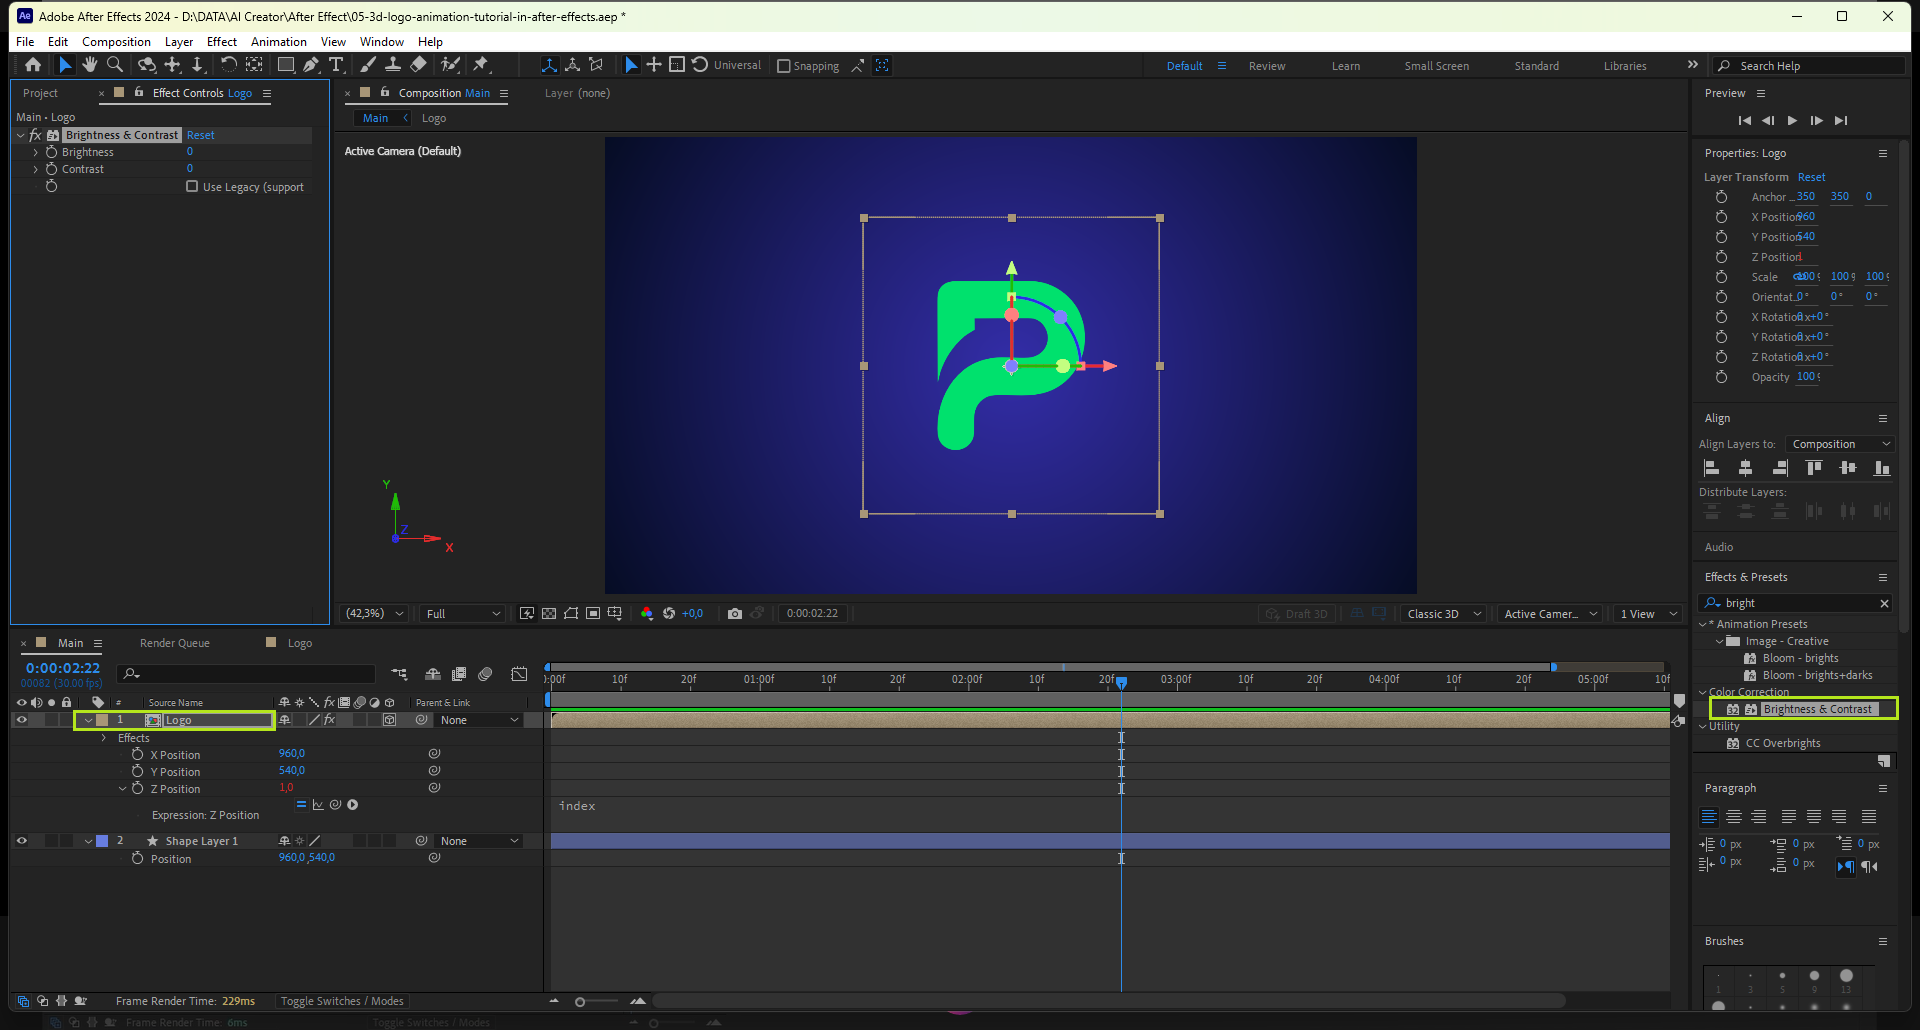Open the Full resolution dropdown

pyautogui.click(x=462, y=614)
